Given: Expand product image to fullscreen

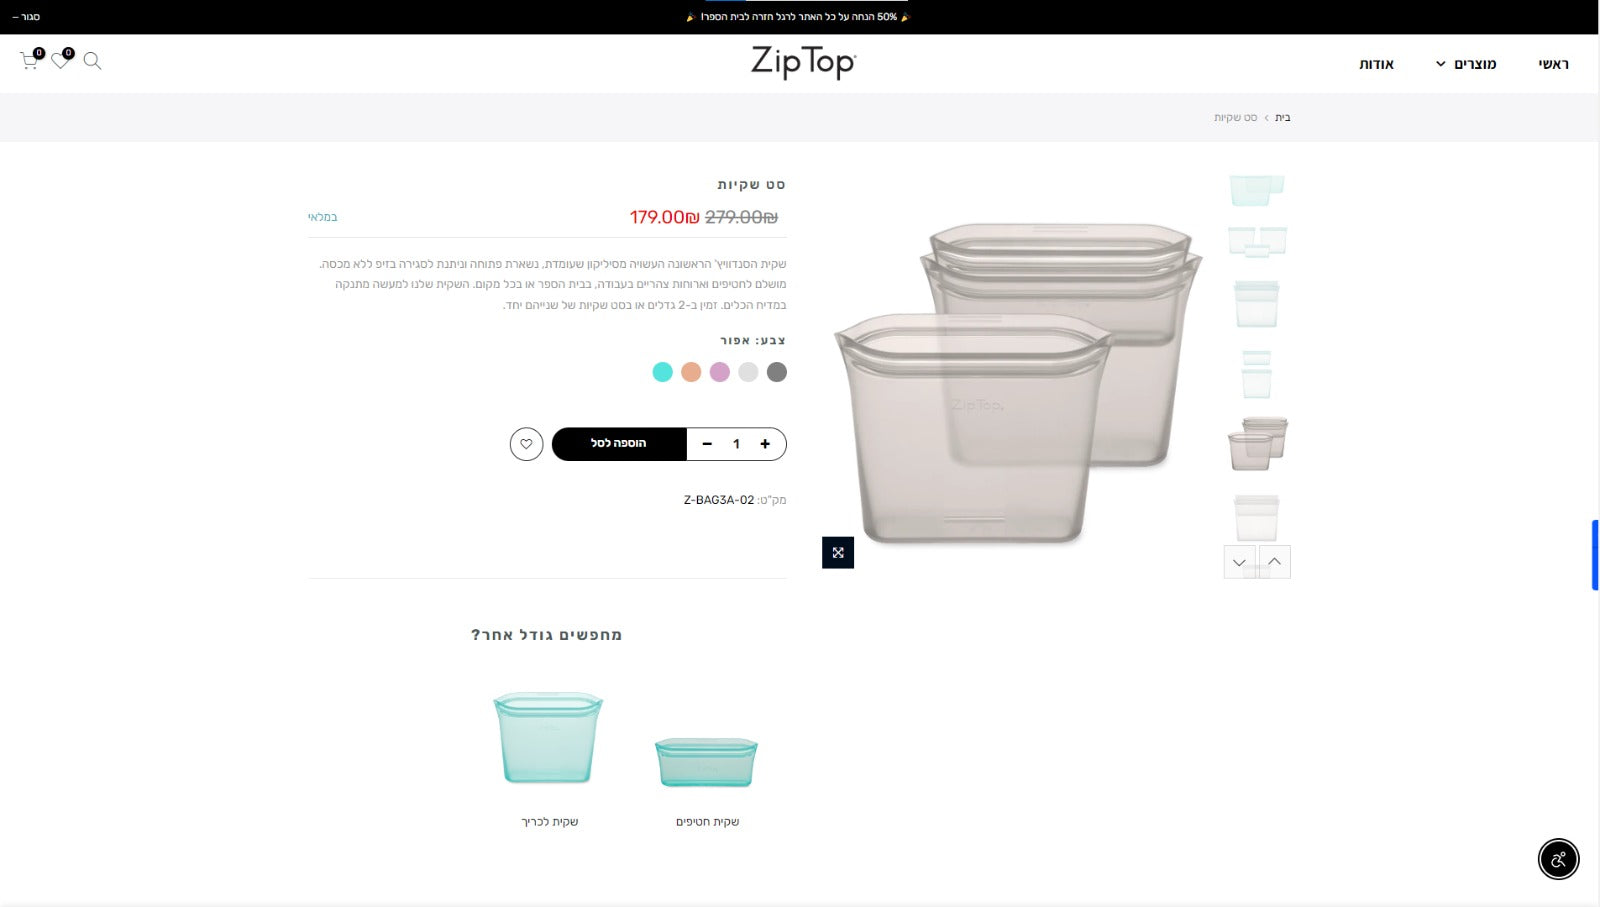Looking at the screenshot, I should pyautogui.click(x=838, y=553).
